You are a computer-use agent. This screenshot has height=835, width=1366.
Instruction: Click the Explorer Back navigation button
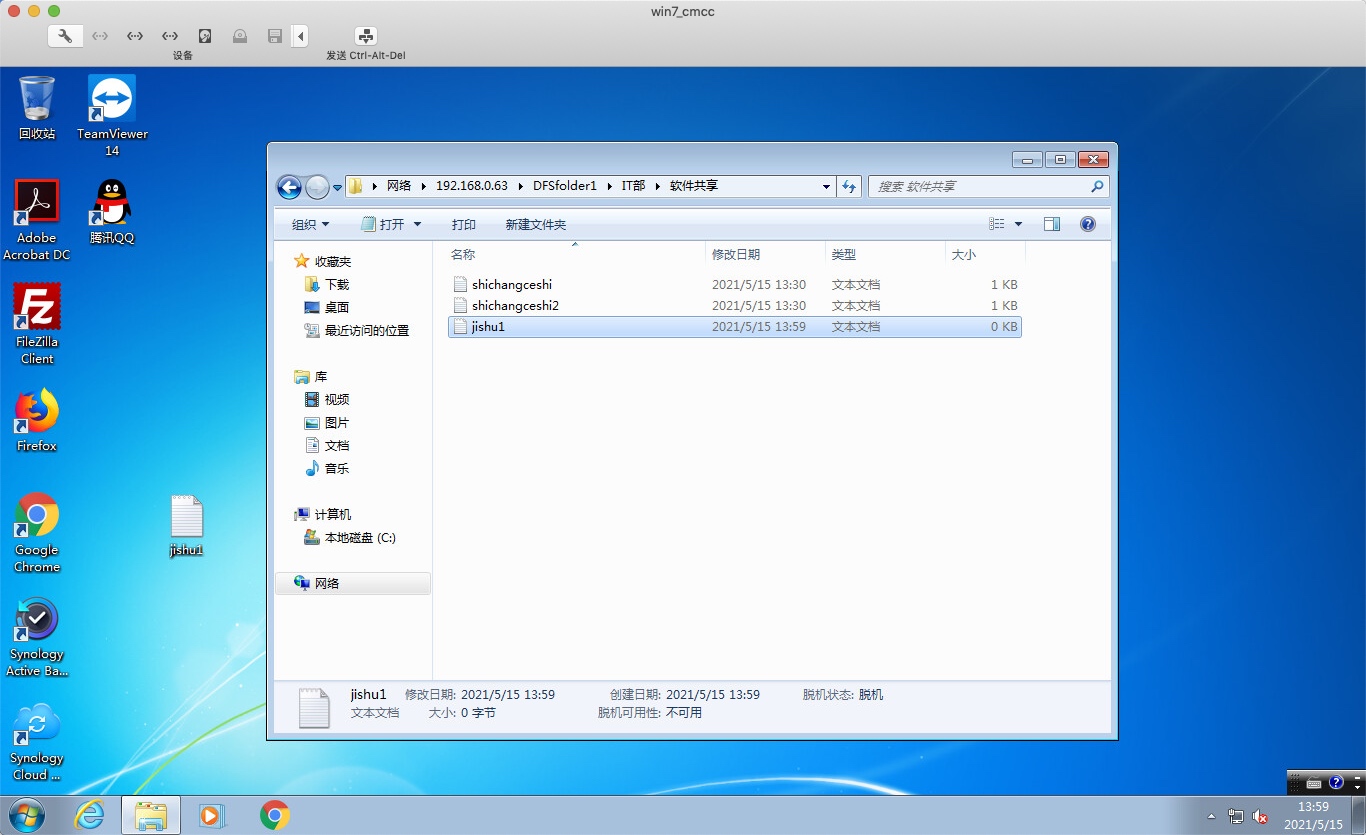[289, 186]
